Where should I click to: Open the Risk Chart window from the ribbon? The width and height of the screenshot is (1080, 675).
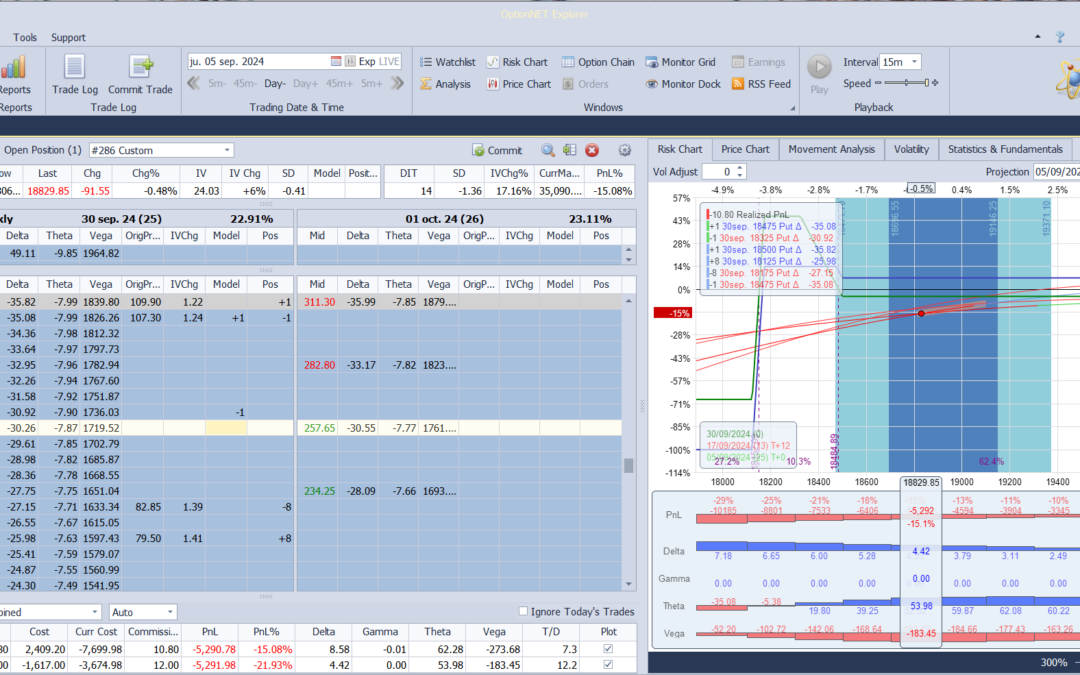point(517,62)
